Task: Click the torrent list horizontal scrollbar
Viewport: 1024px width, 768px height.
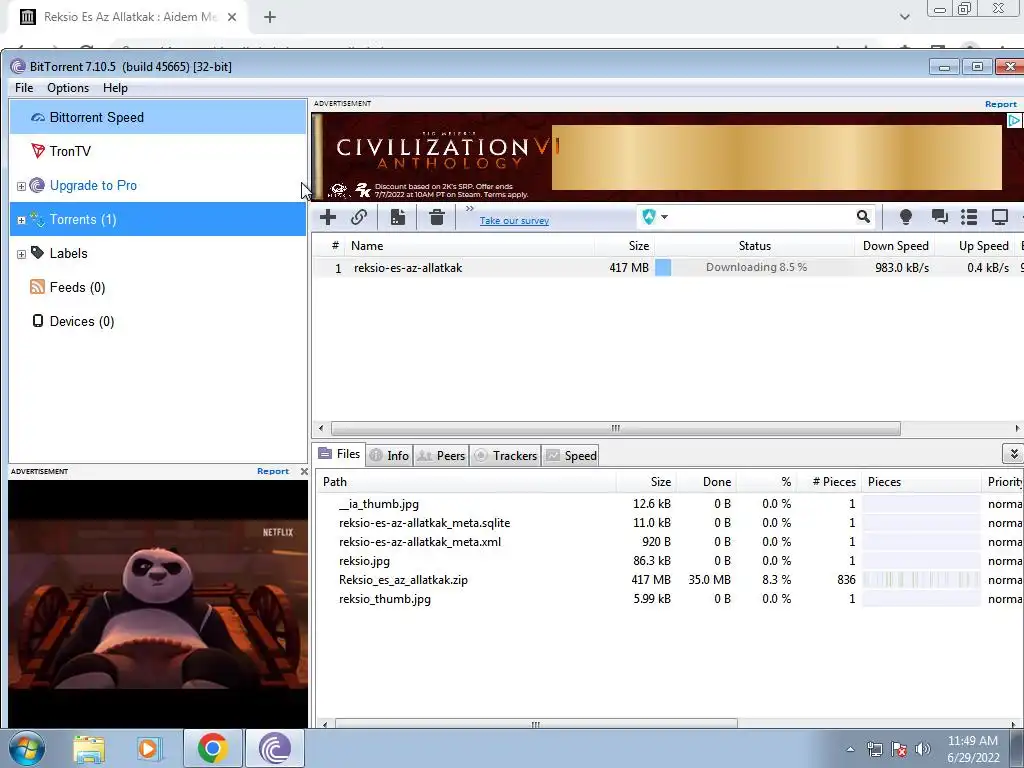Action: click(616, 428)
